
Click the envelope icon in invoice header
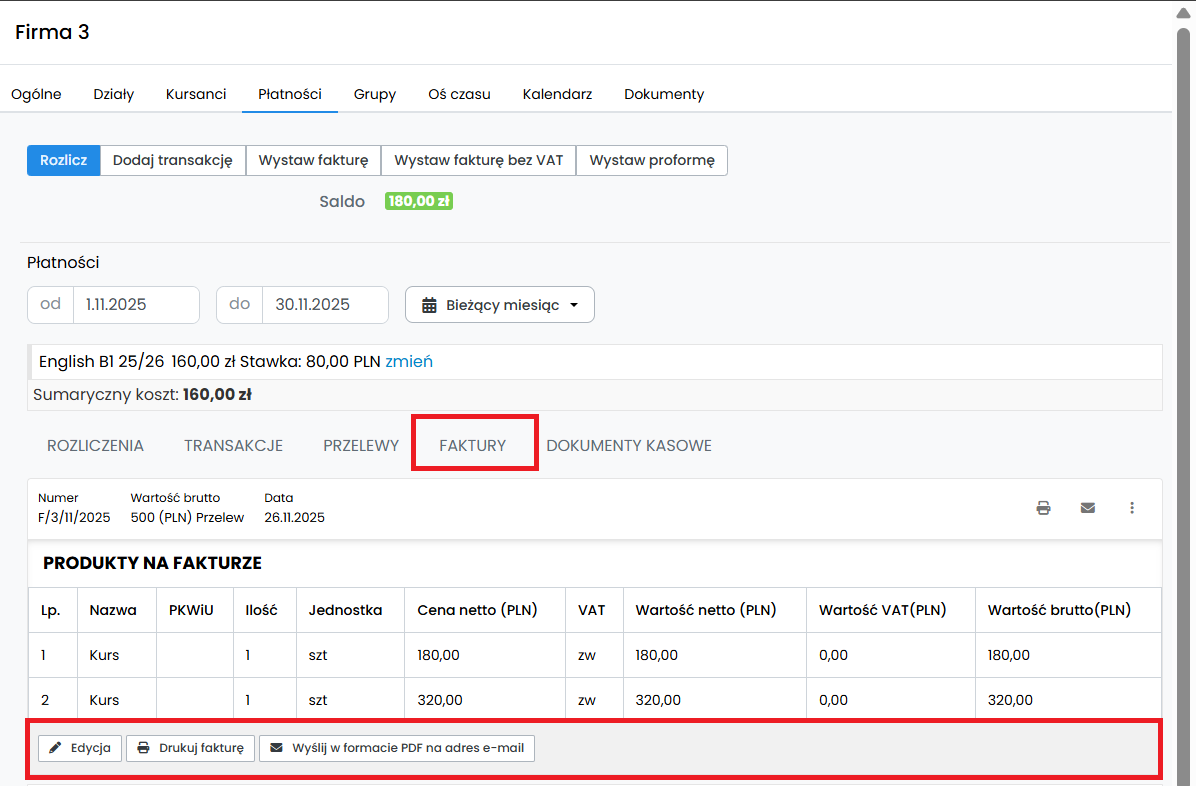(1088, 508)
